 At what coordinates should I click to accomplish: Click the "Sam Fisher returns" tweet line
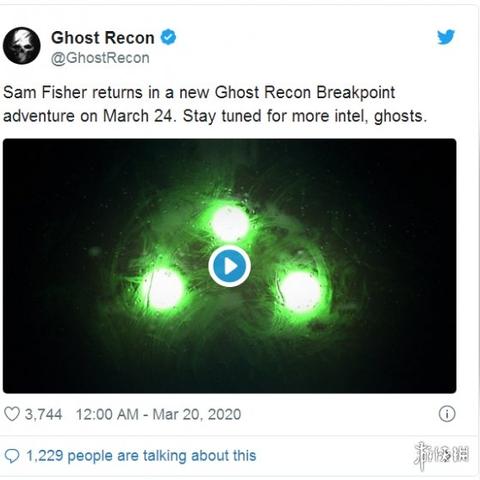click(x=199, y=93)
